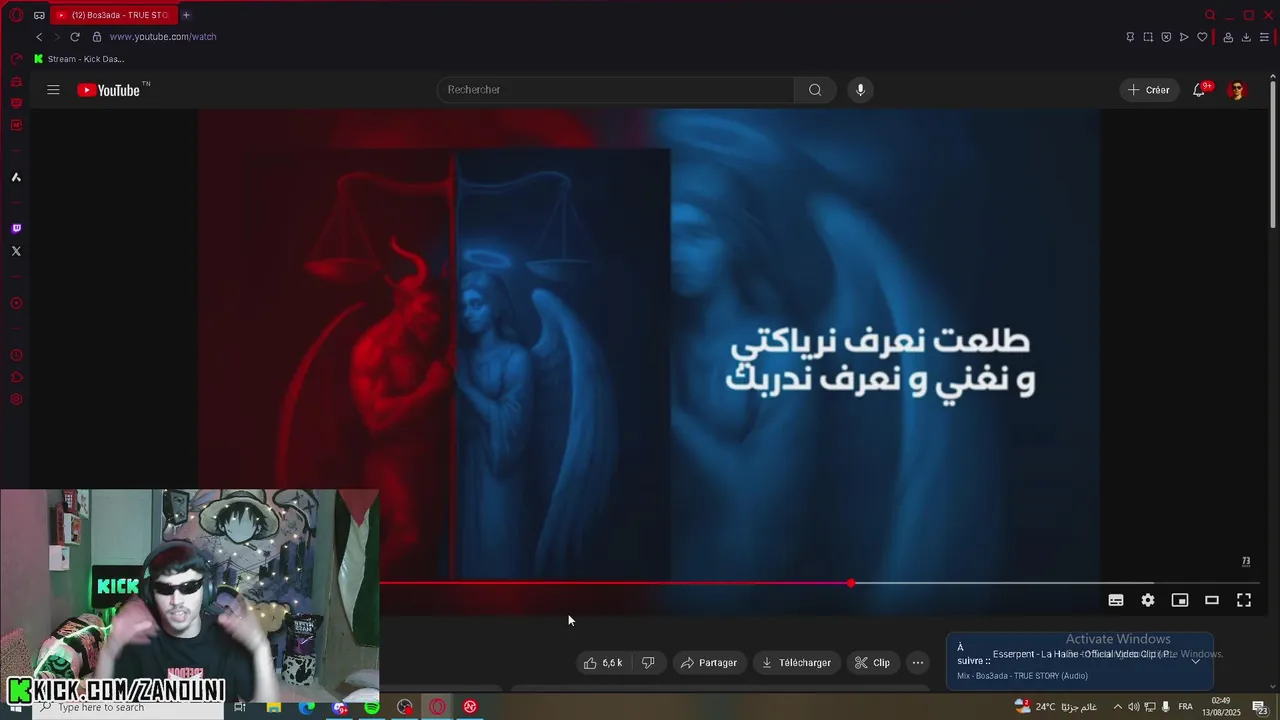Screen dimensions: 1280x720
Task: Open the Opera sidebar Aria AI icon
Action: [x=16, y=177]
